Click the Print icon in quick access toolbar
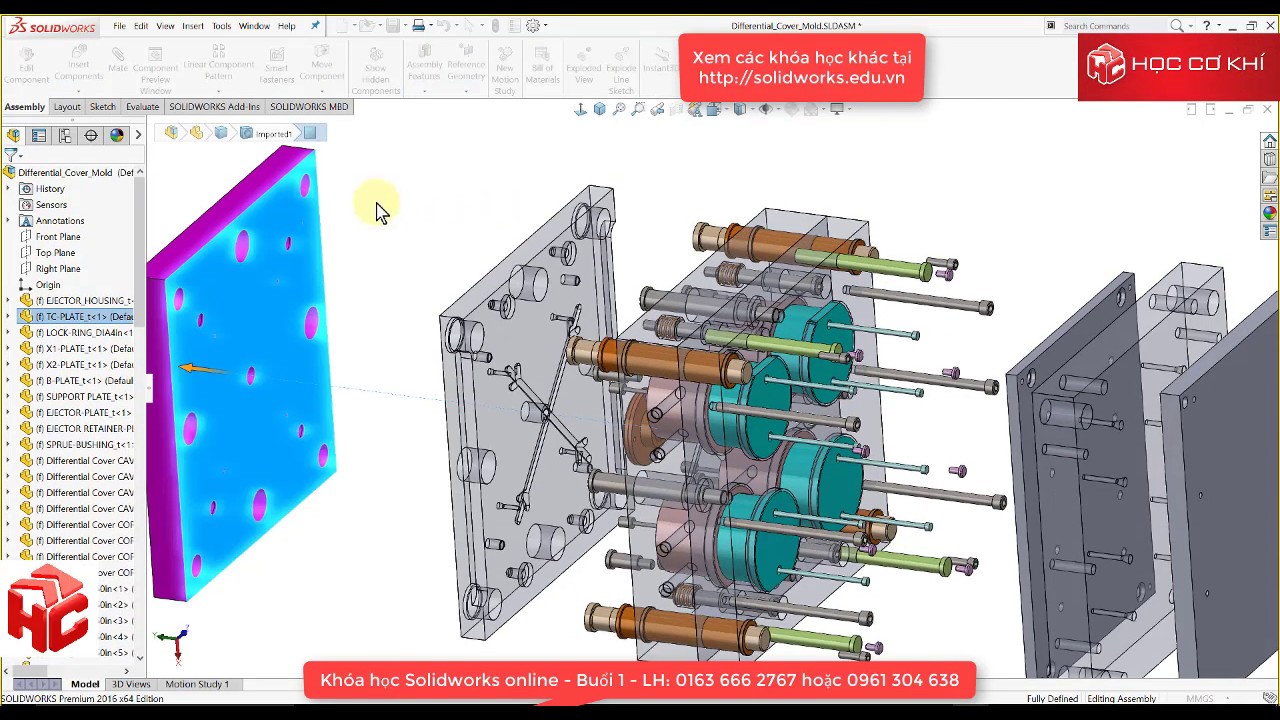This screenshot has width=1280, height=720. coord(418,25)
